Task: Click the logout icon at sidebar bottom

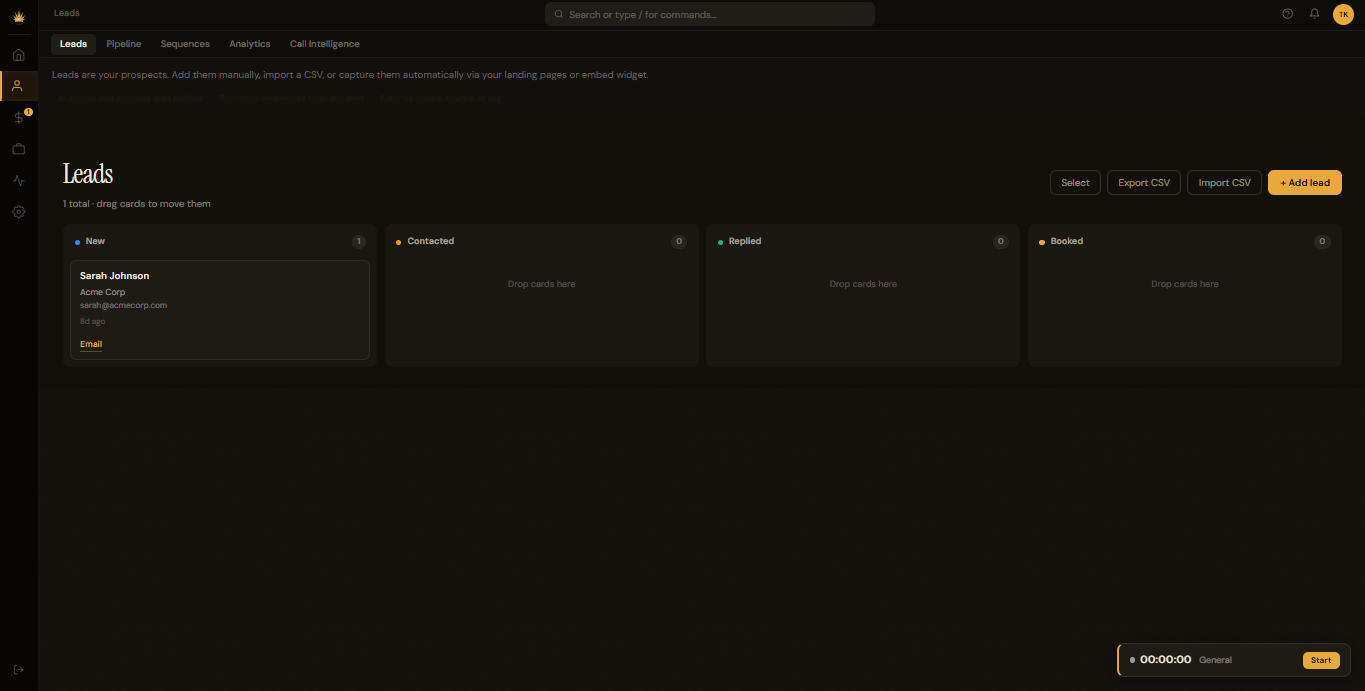Action: [x=19, y=670]
